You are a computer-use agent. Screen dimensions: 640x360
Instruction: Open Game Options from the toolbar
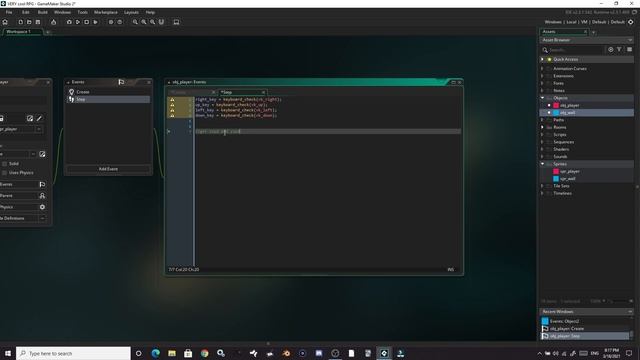[111, 22]
